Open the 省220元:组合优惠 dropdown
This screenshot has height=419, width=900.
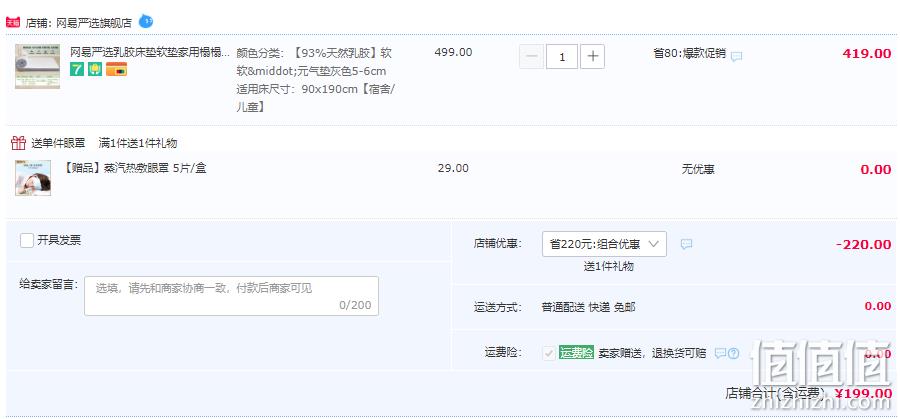pos(604,244)
